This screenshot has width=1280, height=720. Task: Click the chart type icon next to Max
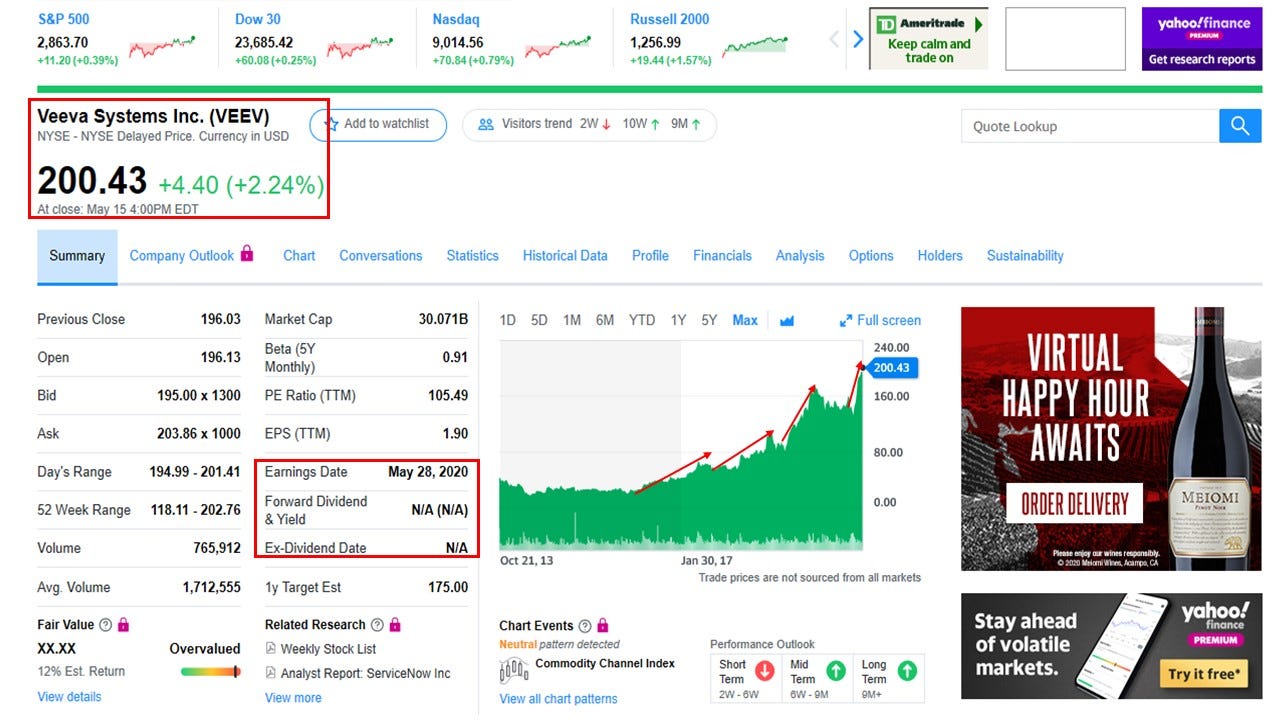(787, 321)
